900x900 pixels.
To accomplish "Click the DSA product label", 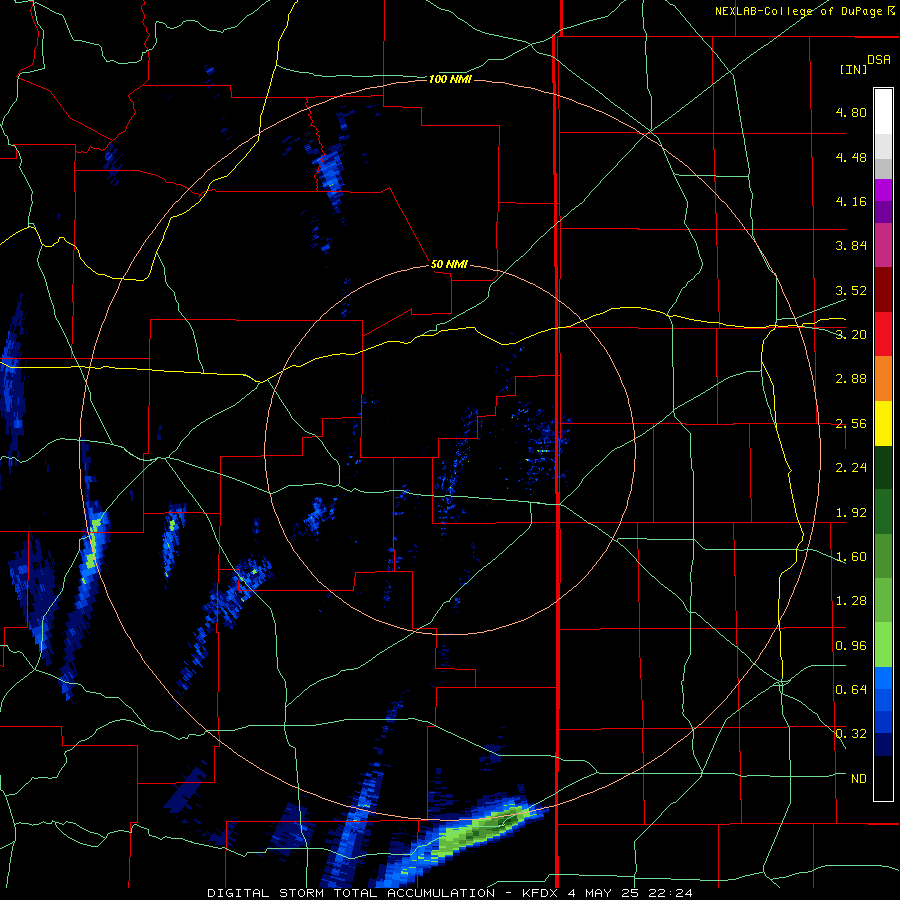I will click(x=879, y=60).
